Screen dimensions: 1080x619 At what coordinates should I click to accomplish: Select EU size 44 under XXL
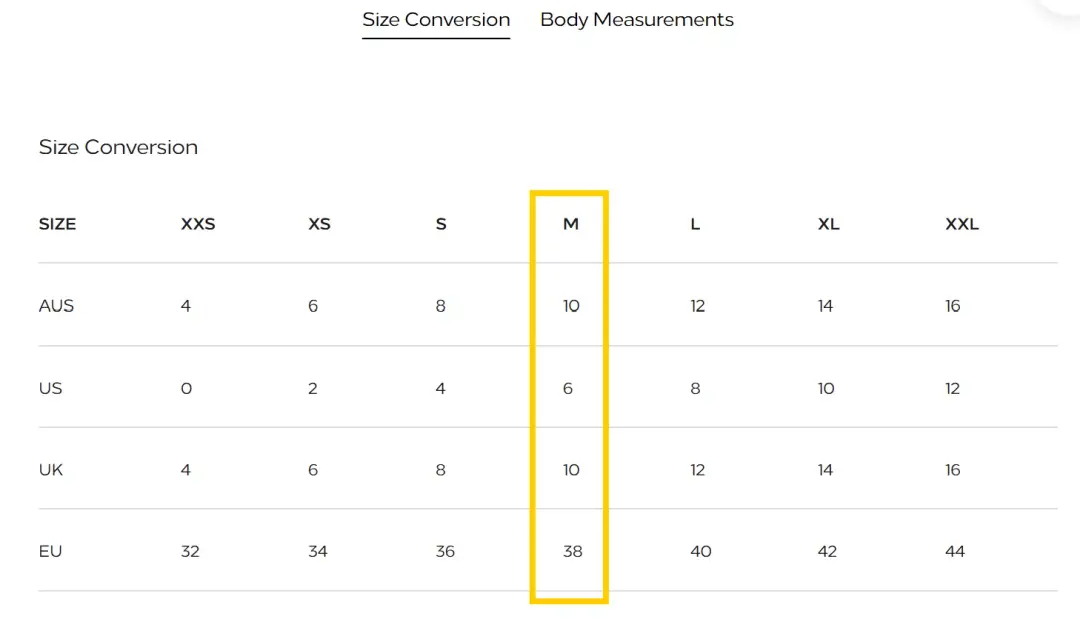955,551
